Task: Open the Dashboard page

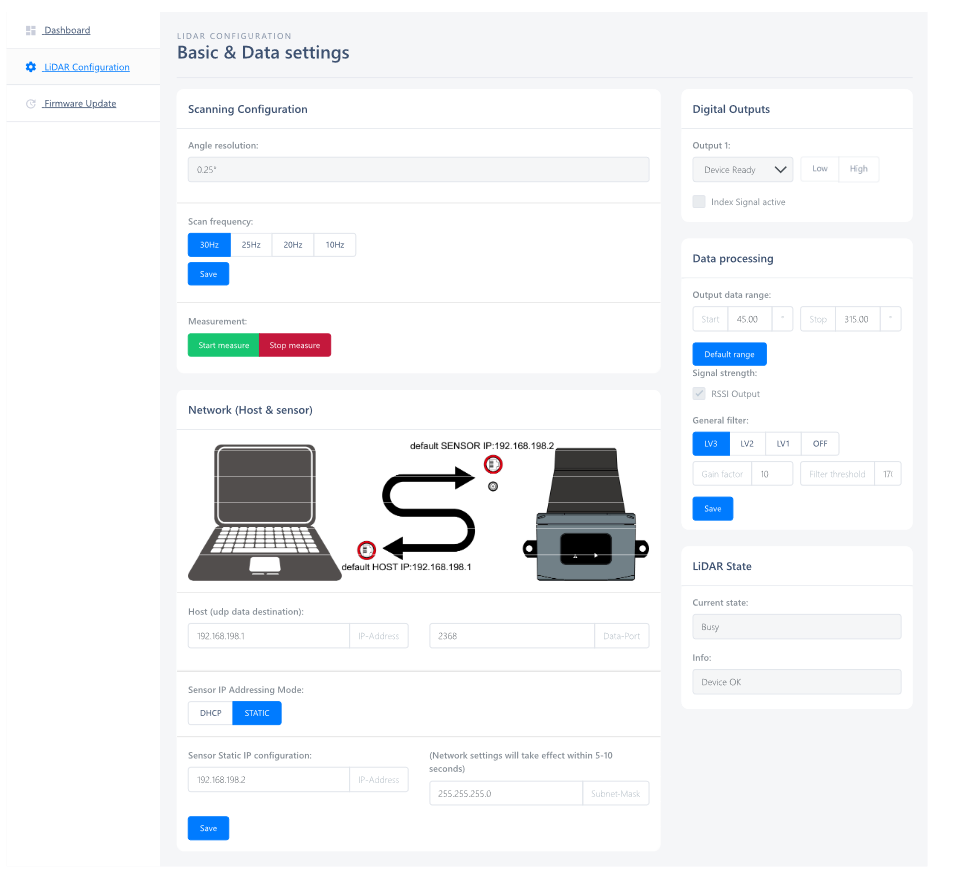Action: tap(67, 31)
